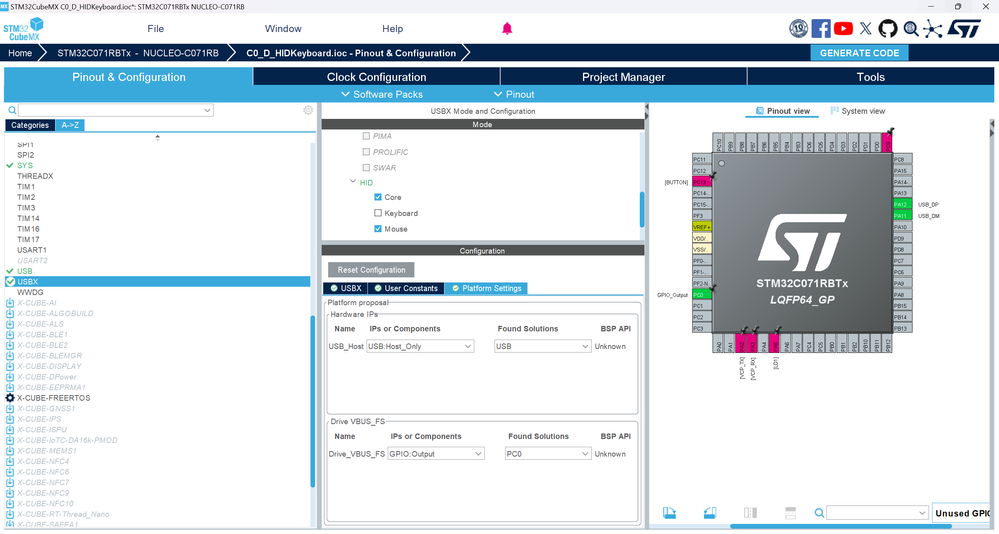Expand the Pinout dropdown menu
The width and height of the screenshot is (999, 534).
[x=514, y=94]
